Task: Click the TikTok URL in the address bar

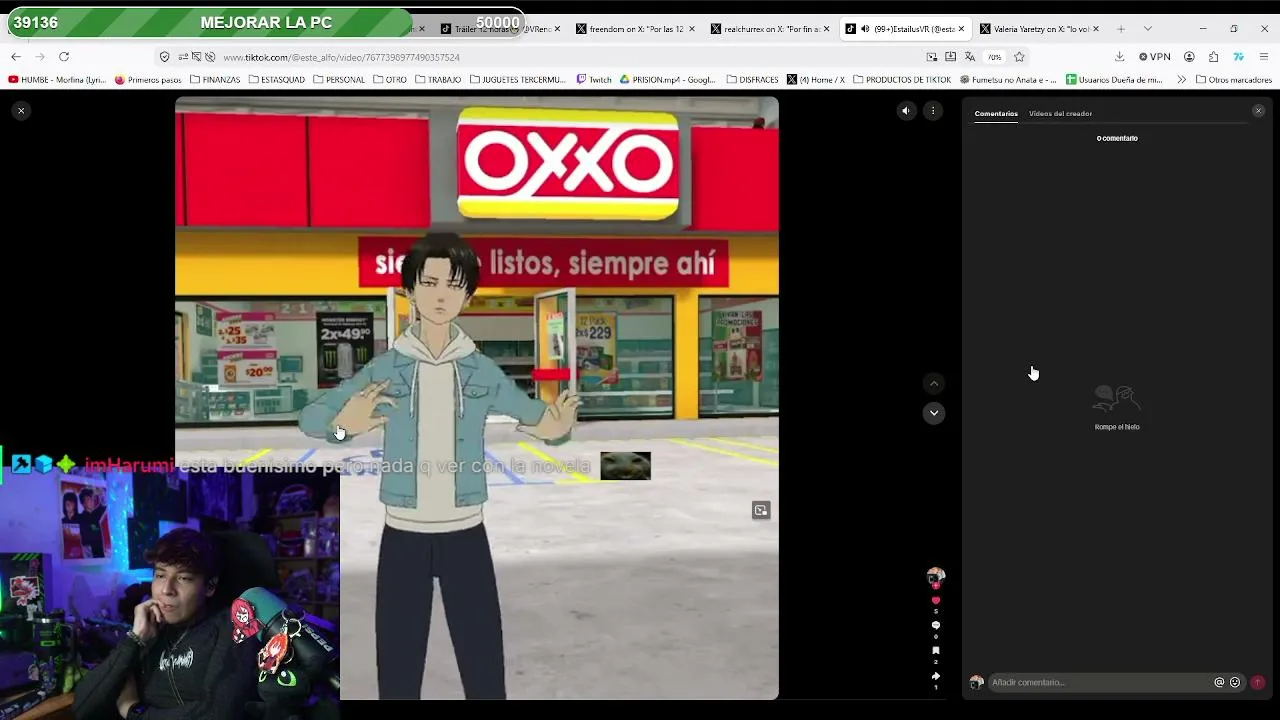Action: coord(341,58)
